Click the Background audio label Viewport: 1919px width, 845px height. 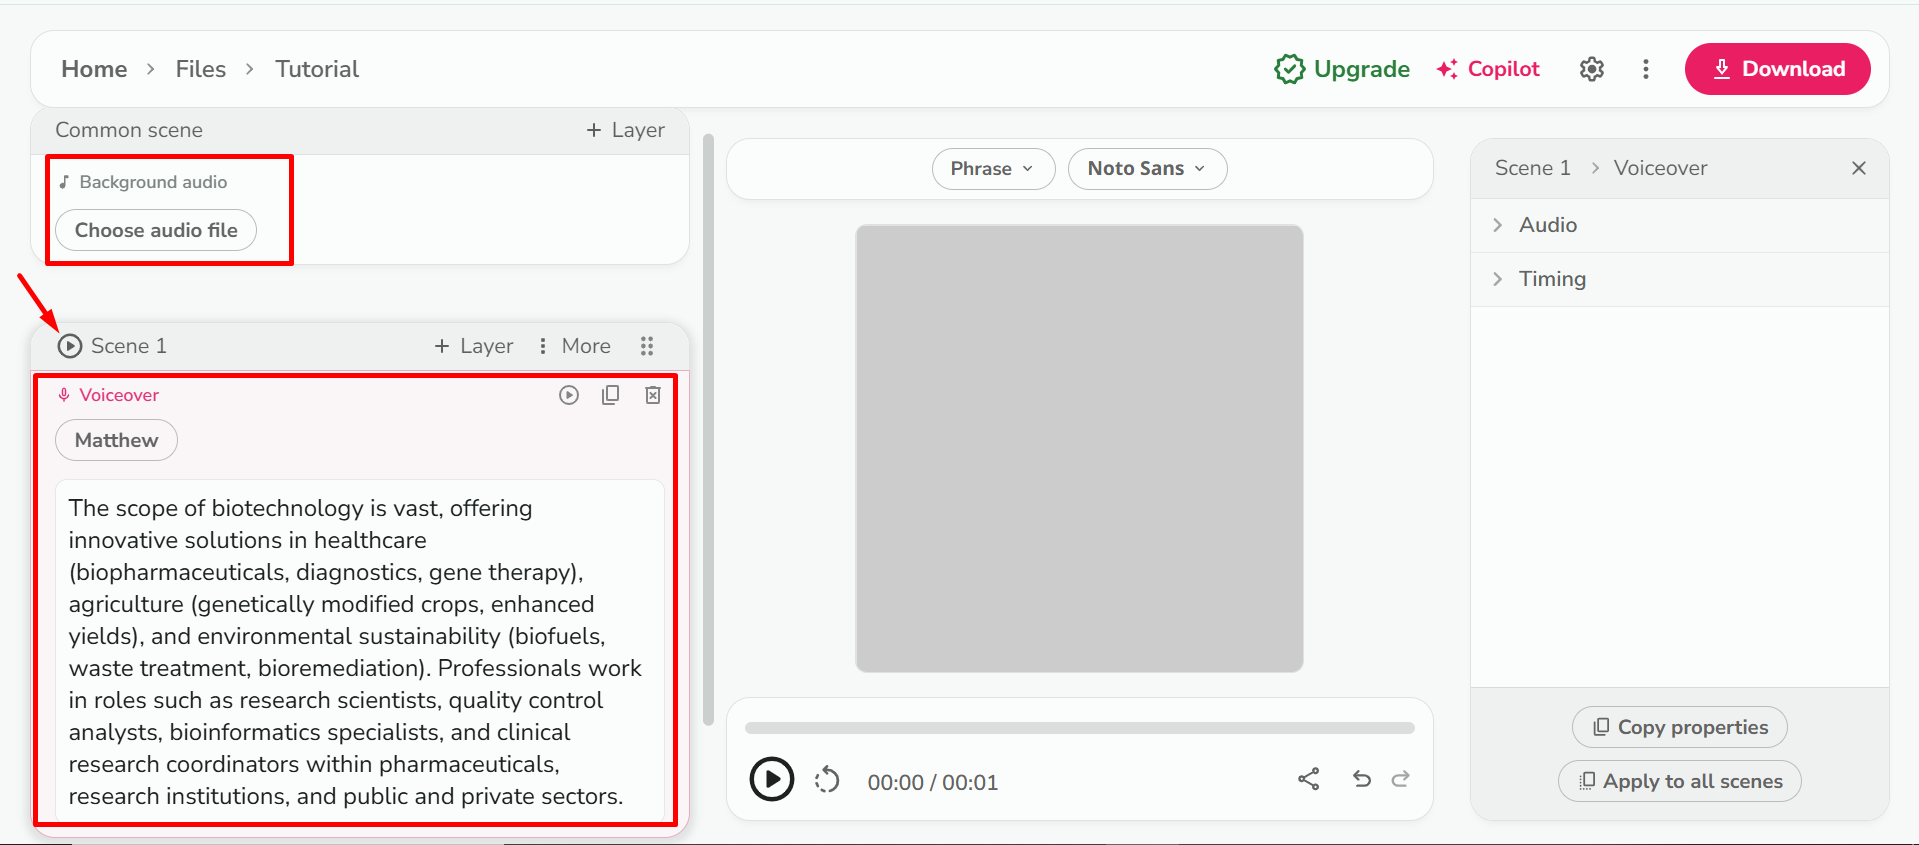click(x=153, y=182)
